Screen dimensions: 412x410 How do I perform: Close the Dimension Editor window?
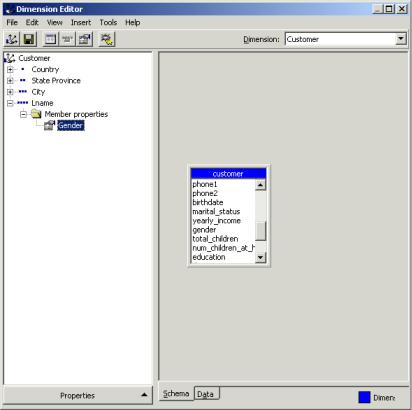click(402, 9)
